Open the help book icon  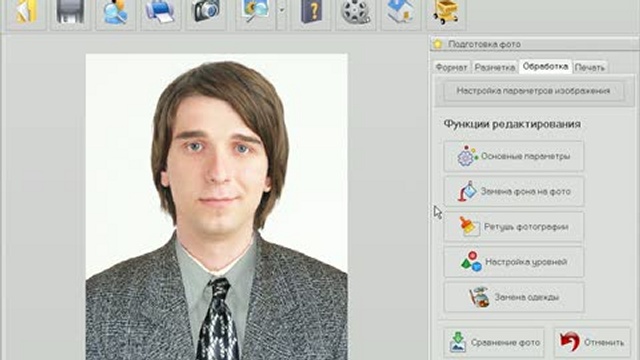(311, 12)
